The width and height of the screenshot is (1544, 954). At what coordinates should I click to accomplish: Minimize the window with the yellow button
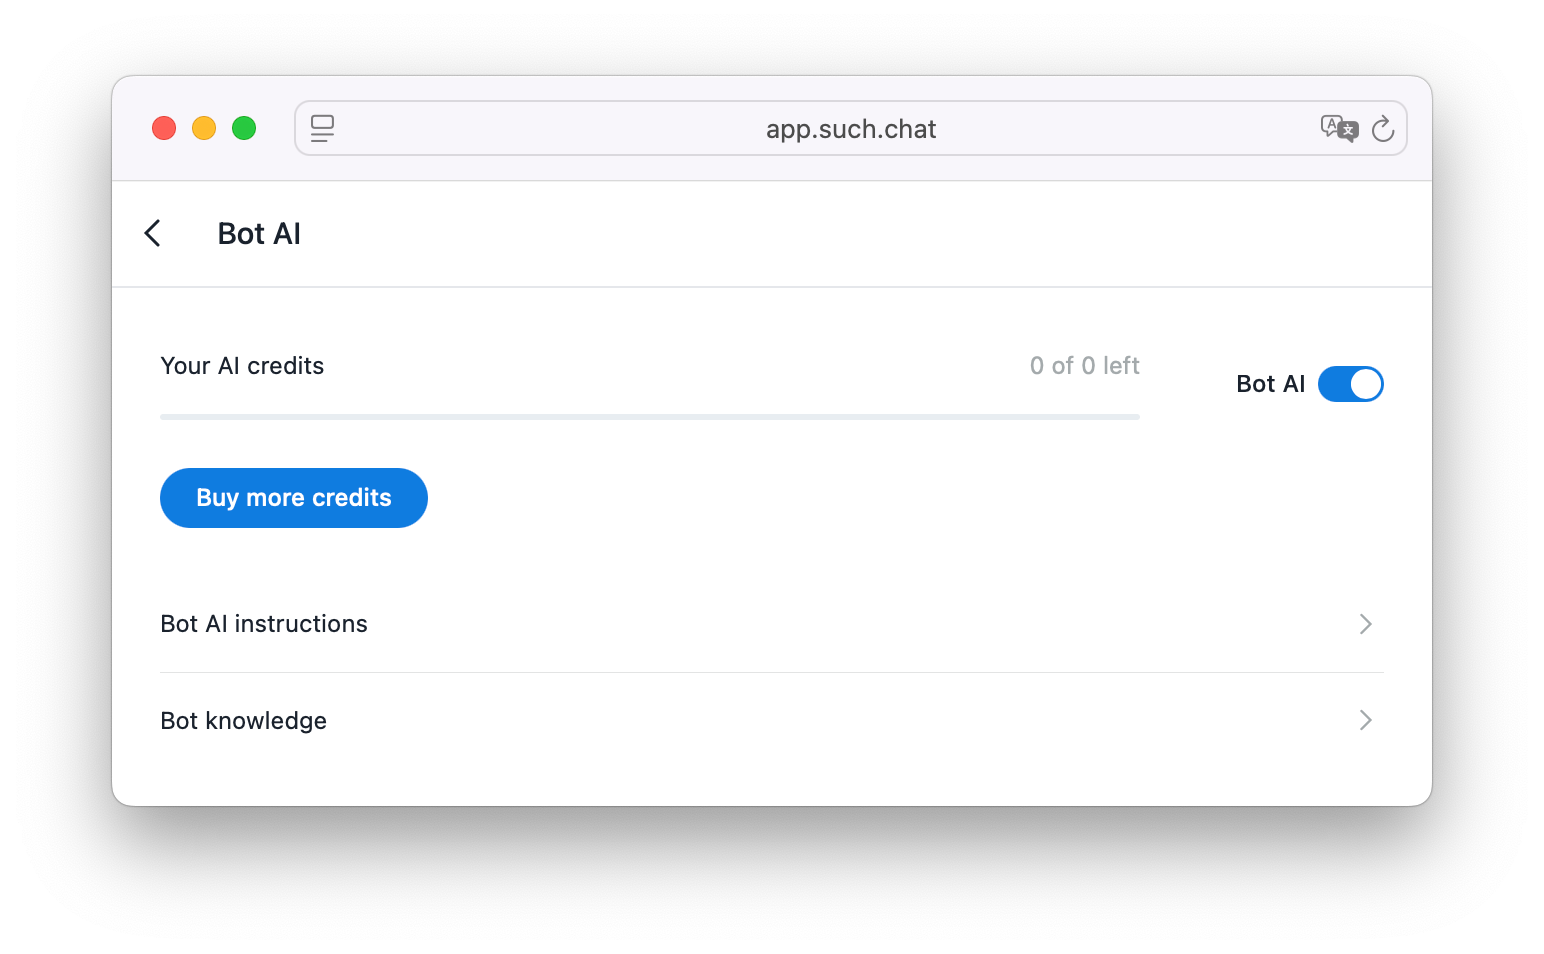click(204, 129)
